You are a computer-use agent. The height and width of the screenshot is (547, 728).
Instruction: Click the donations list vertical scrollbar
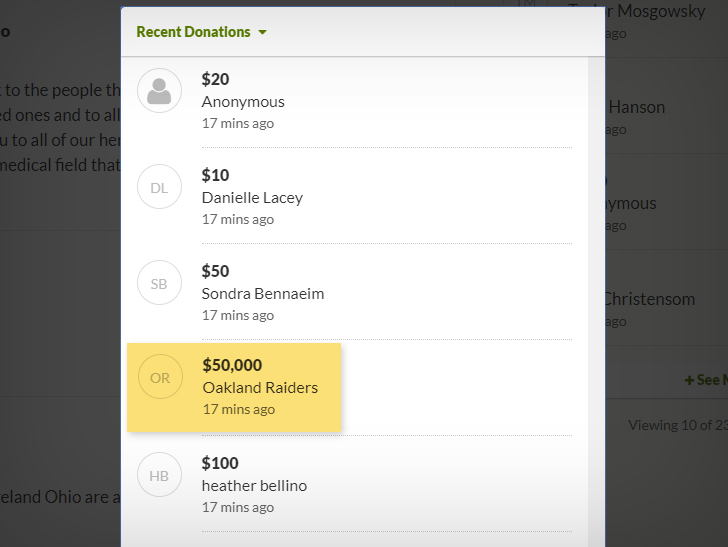(x=596, y=302)
